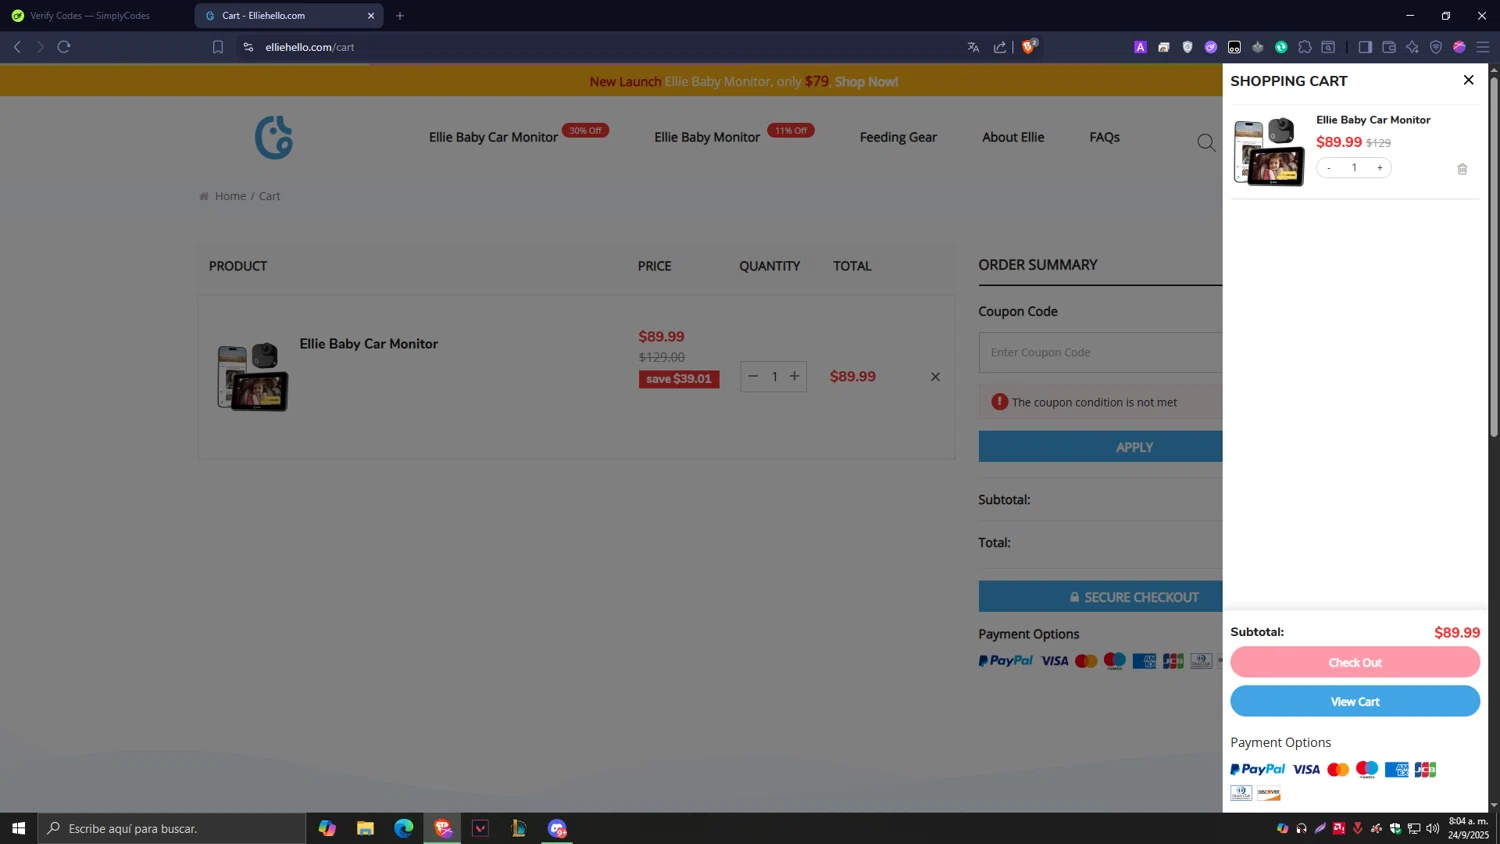Open a new browser tab
The image size is (1500, 844).
click(400, 16)
